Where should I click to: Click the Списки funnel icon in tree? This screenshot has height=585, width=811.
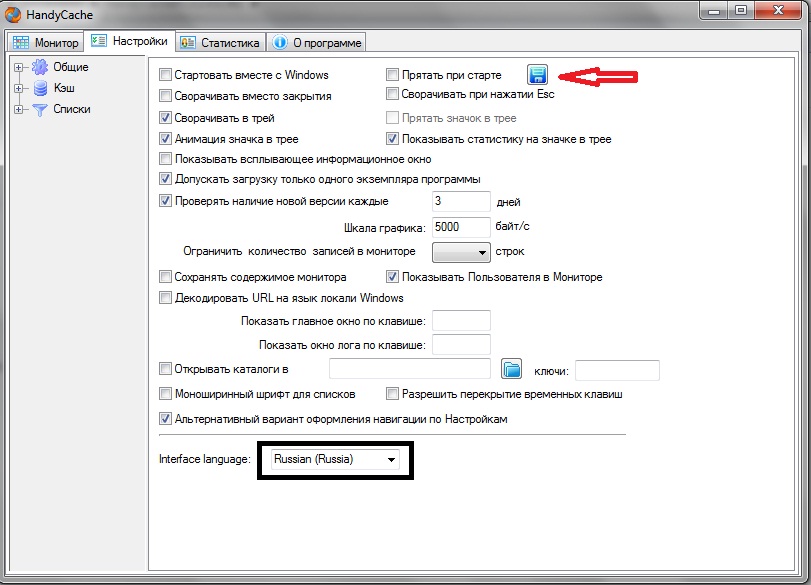tap(40, 110)
